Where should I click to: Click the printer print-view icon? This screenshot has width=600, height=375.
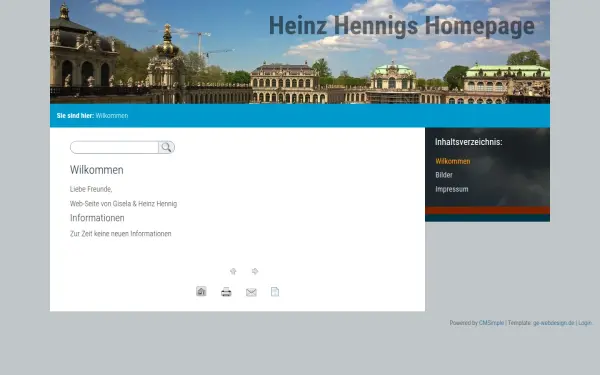(x=226, y=292)
